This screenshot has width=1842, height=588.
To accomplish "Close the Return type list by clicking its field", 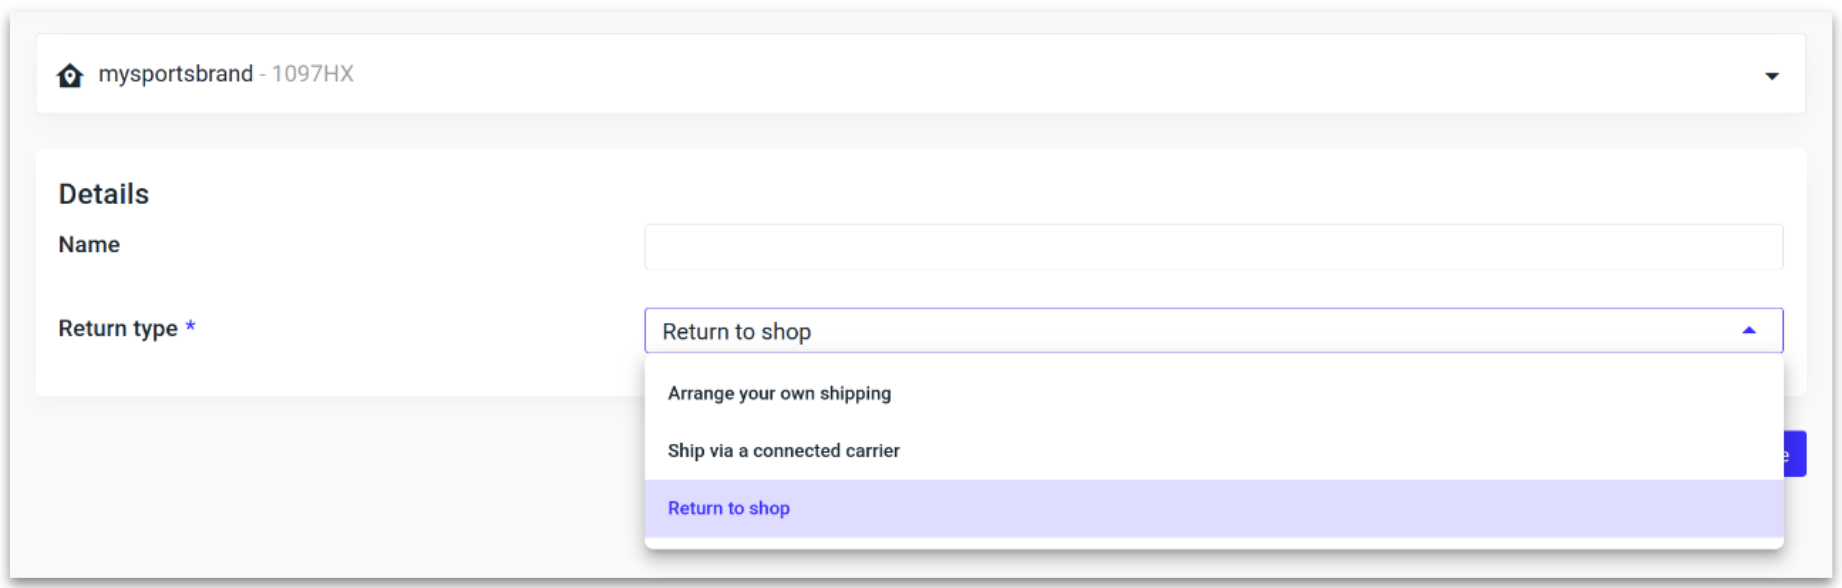I will click(1100, 330).
